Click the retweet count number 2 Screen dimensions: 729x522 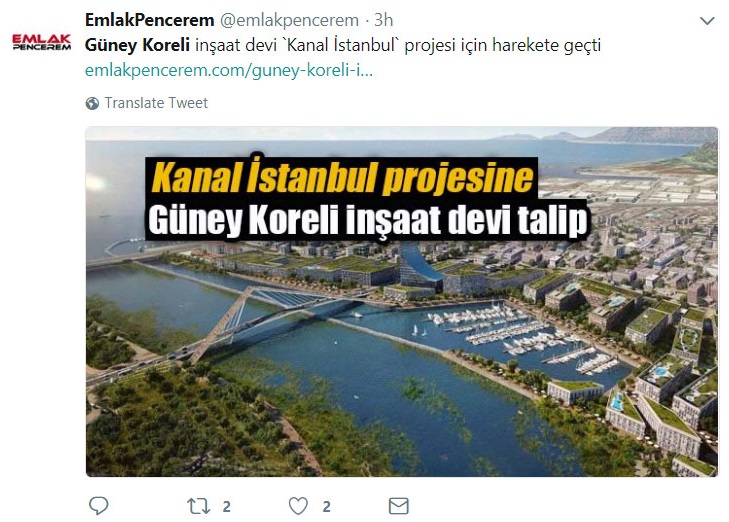click(x=226, y=506)
